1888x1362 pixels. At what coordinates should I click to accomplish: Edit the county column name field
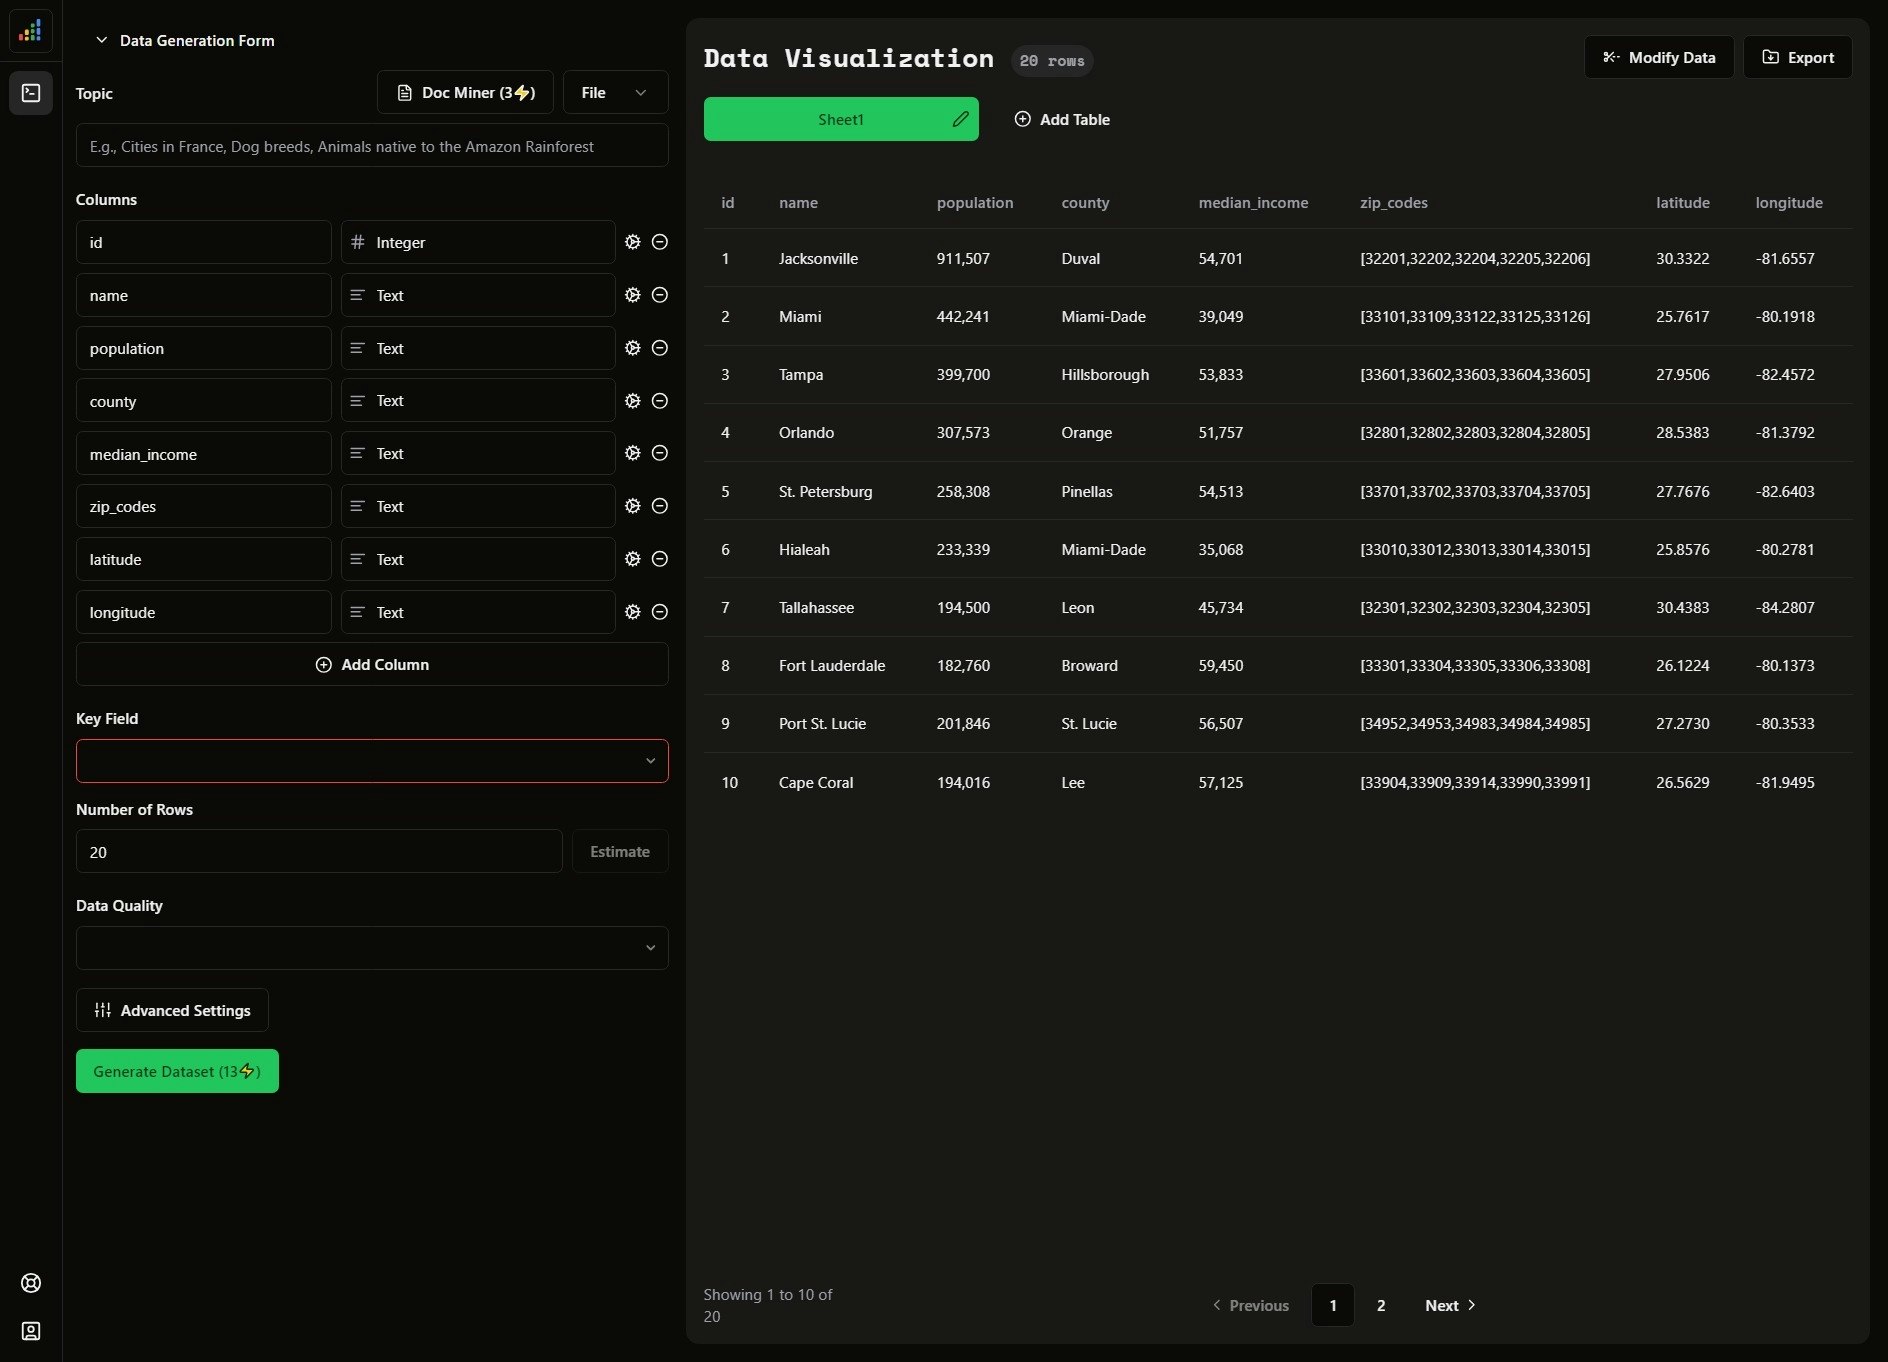(x=203, y=401)
